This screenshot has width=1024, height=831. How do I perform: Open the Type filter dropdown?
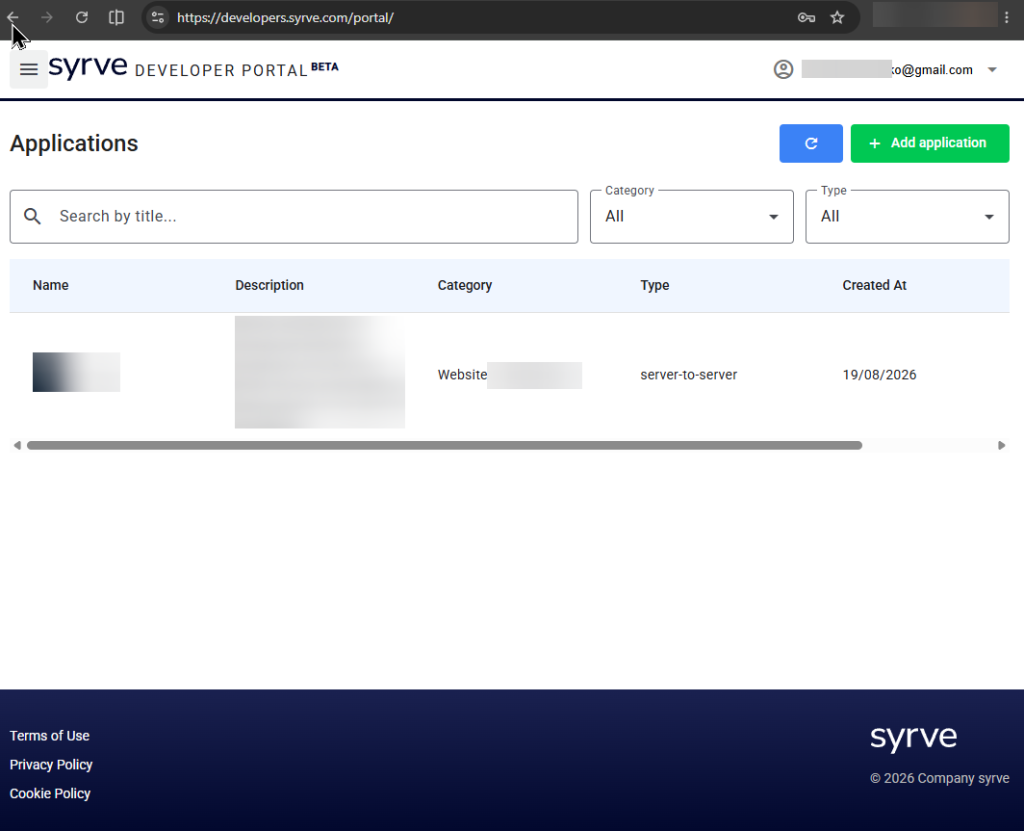[907, 217]
